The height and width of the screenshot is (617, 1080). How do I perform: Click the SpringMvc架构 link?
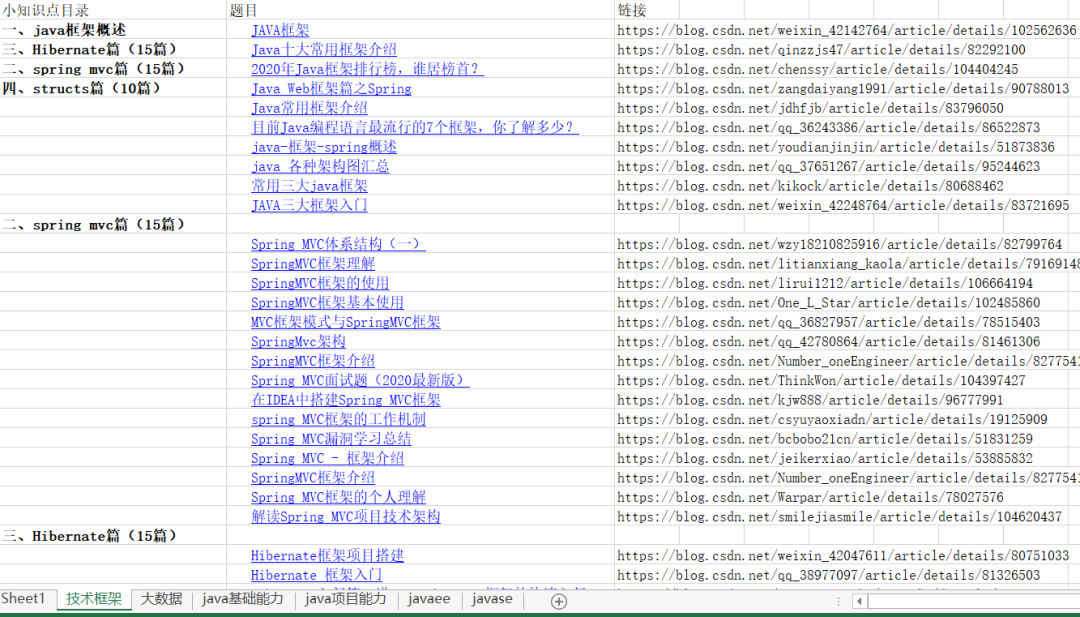coord(298,342)
